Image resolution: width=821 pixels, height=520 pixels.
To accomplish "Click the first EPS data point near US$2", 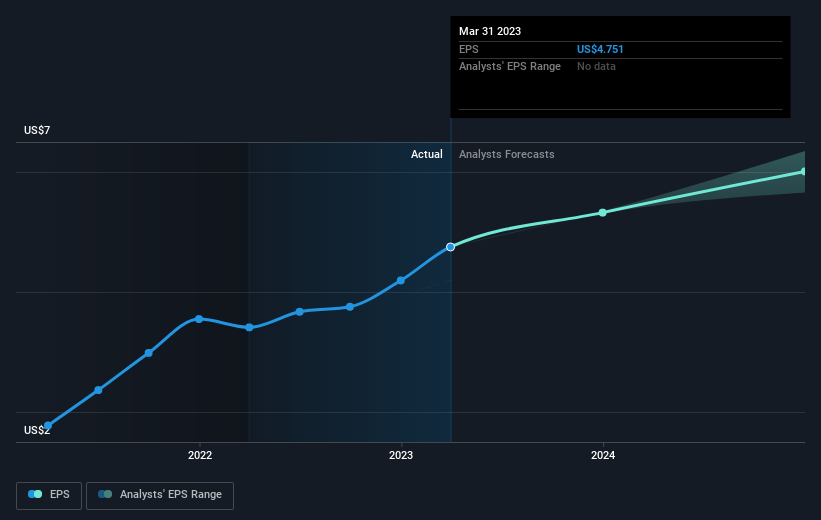I will [48, 426].
